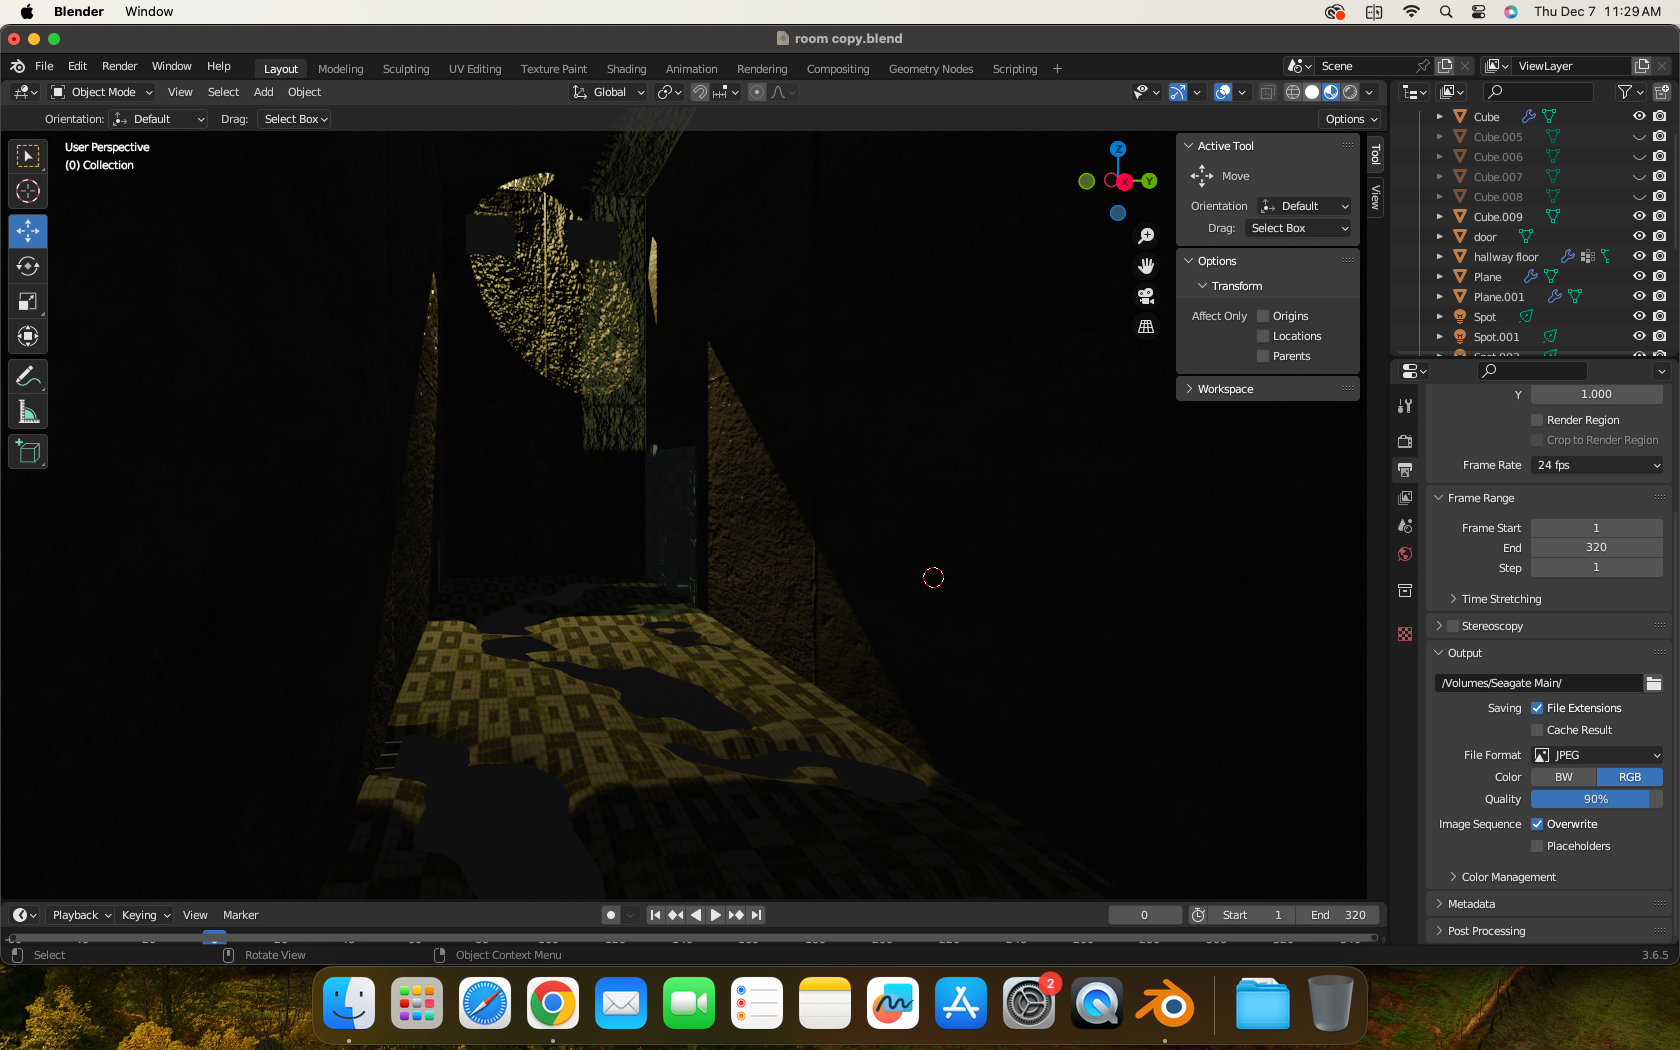This screenshot has height=1050, width=1680.
Task: Enable Cache Result checkbox
Action: coord(1537,730)
